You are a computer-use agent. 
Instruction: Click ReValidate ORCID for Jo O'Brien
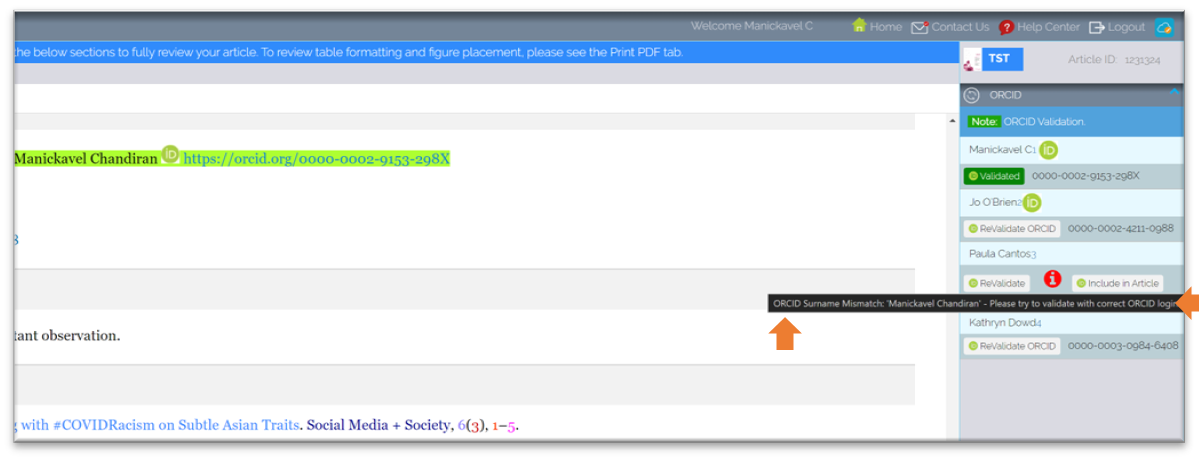click(x=1012, y=228)
